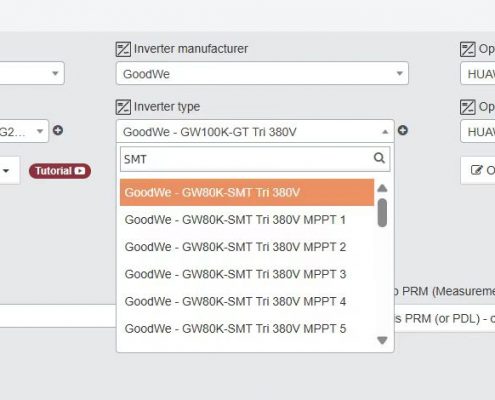Choose GW80K-SMT Tri 380V MPPT 2 entry
Viewport: 495px width, 400px height.
[247, 247]
